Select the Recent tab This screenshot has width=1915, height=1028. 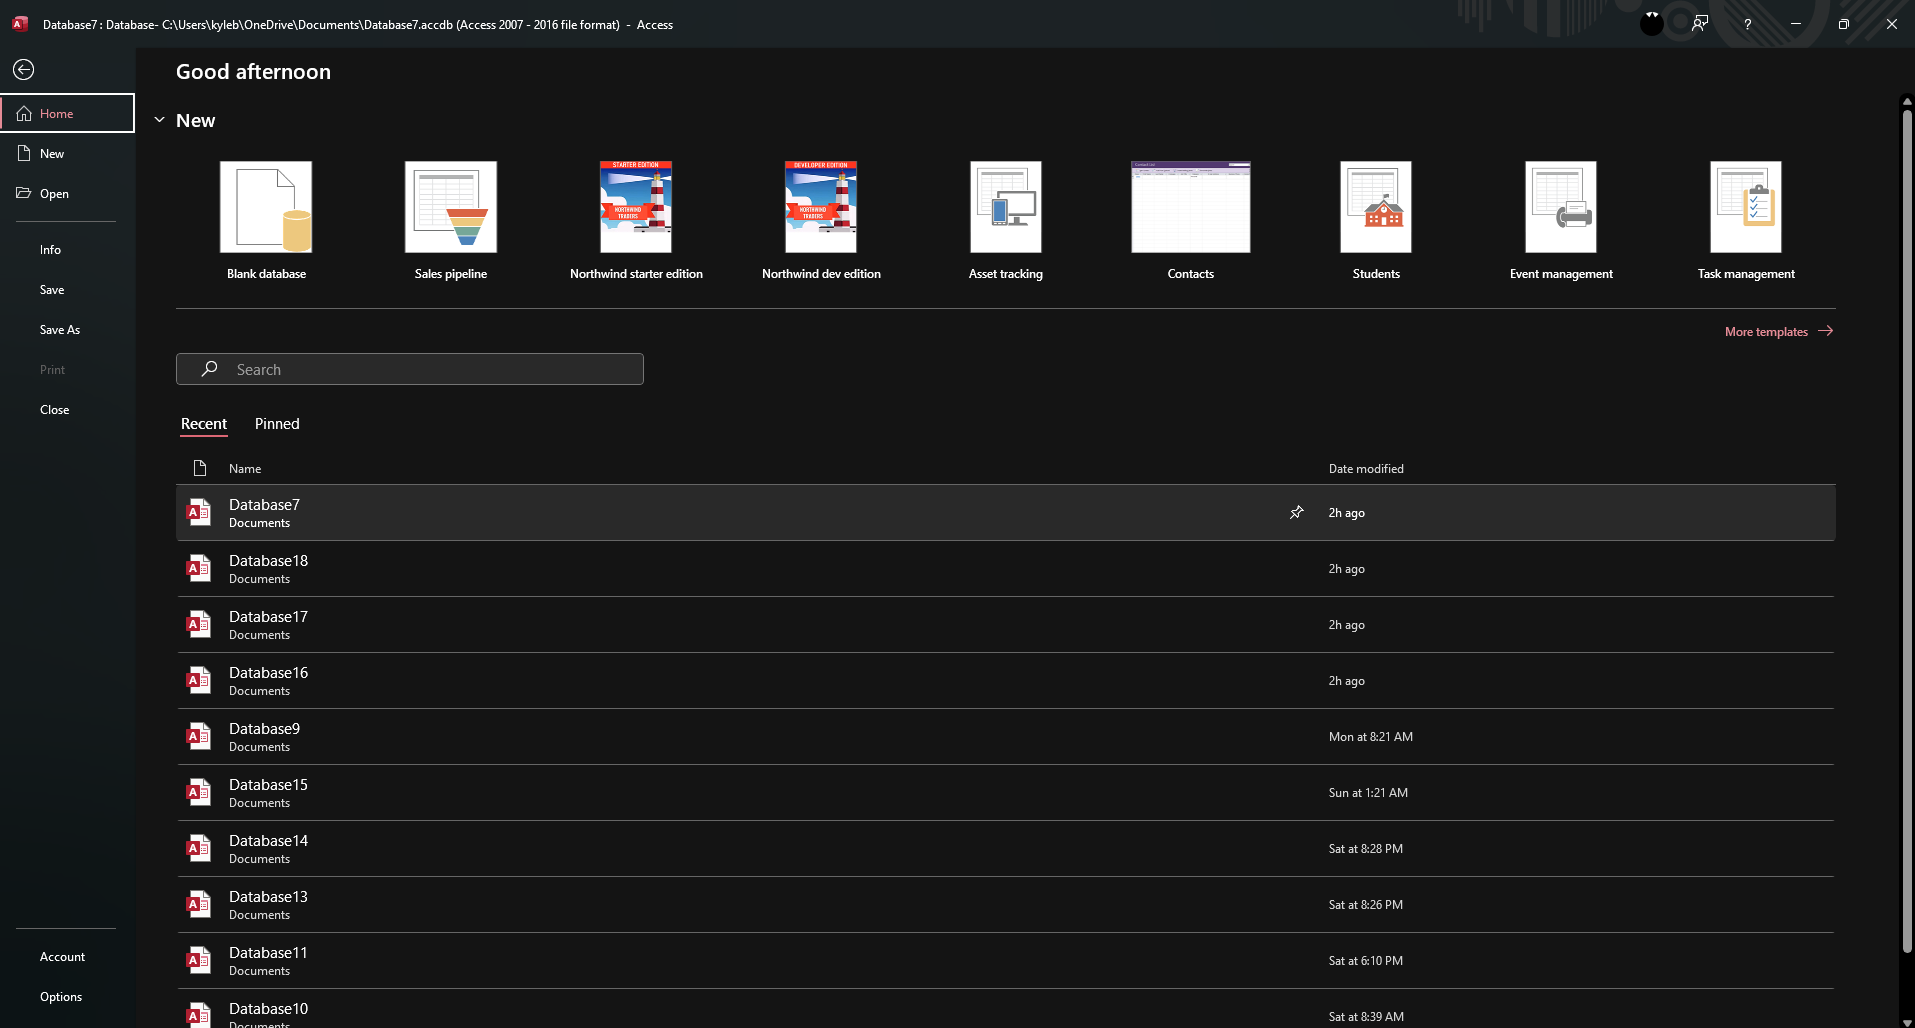204,424
